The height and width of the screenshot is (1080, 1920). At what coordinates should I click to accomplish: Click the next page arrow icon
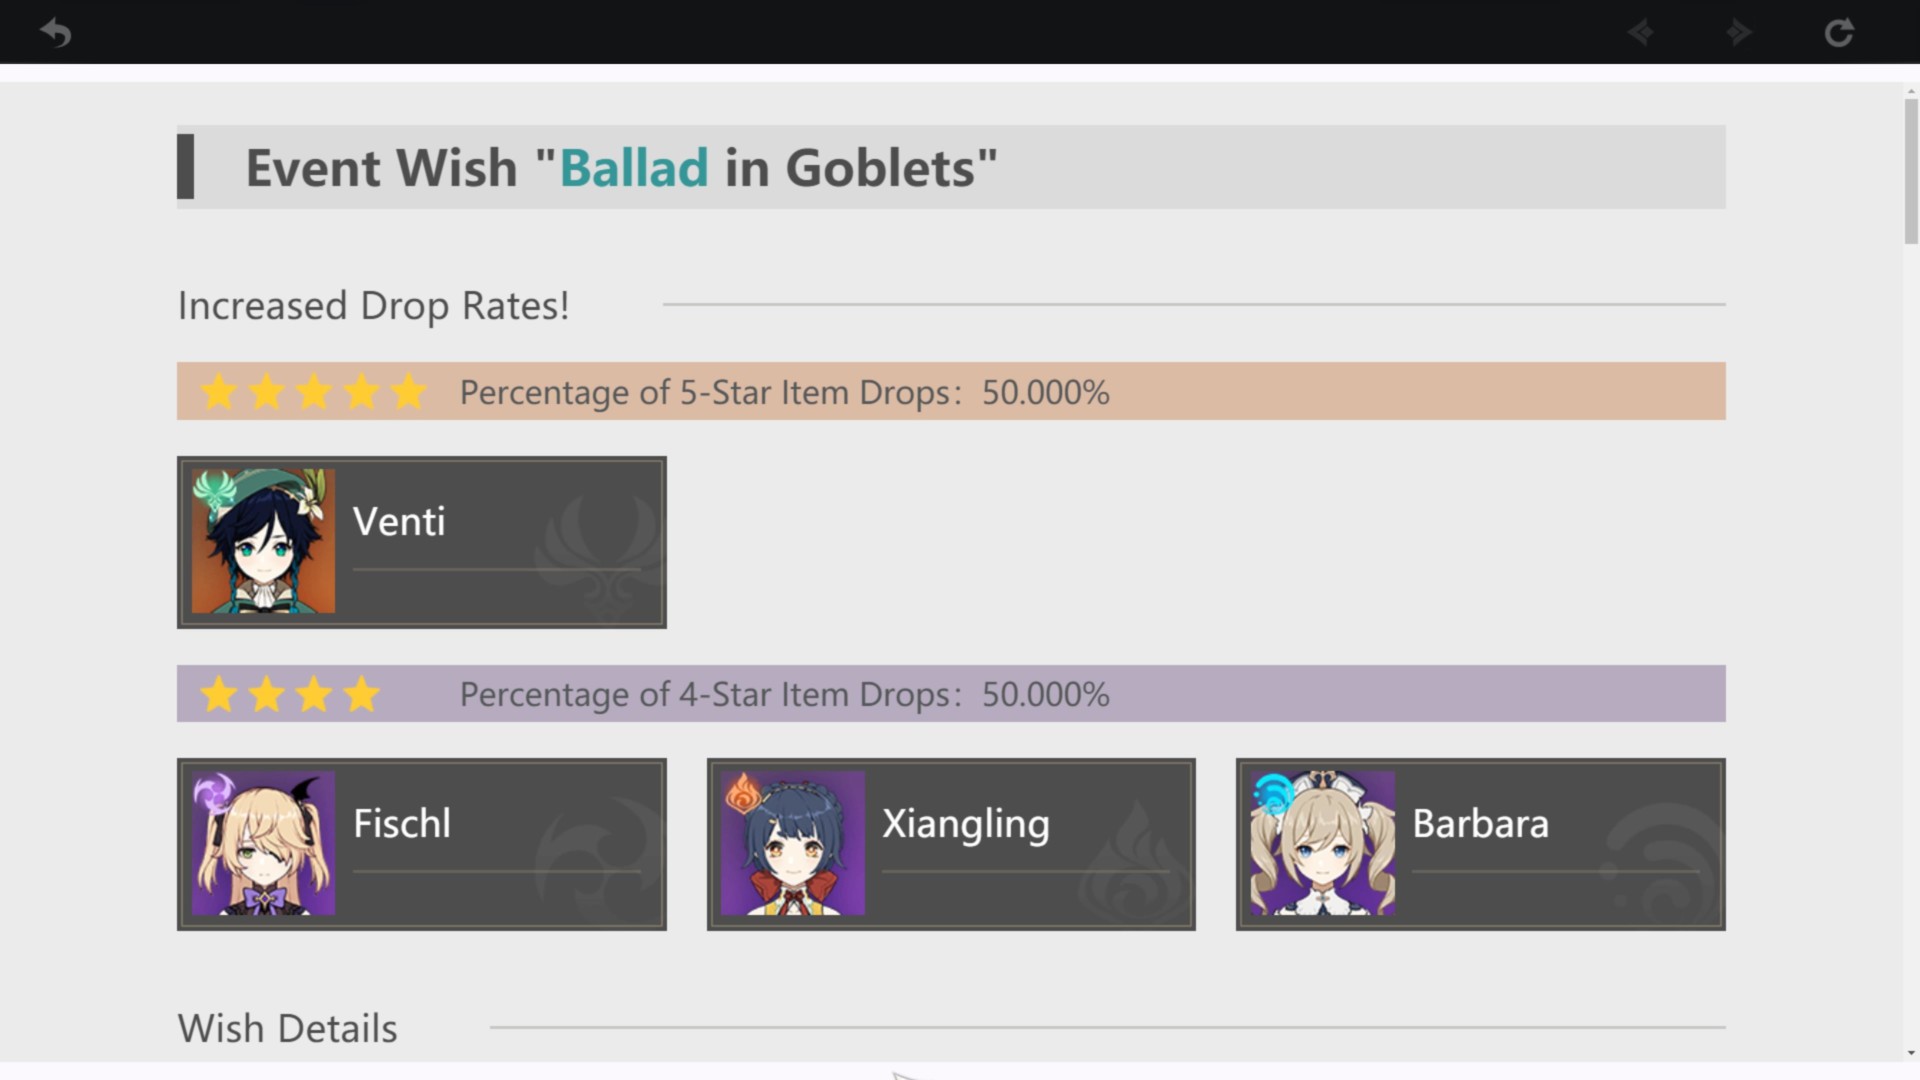(1739, 33)
